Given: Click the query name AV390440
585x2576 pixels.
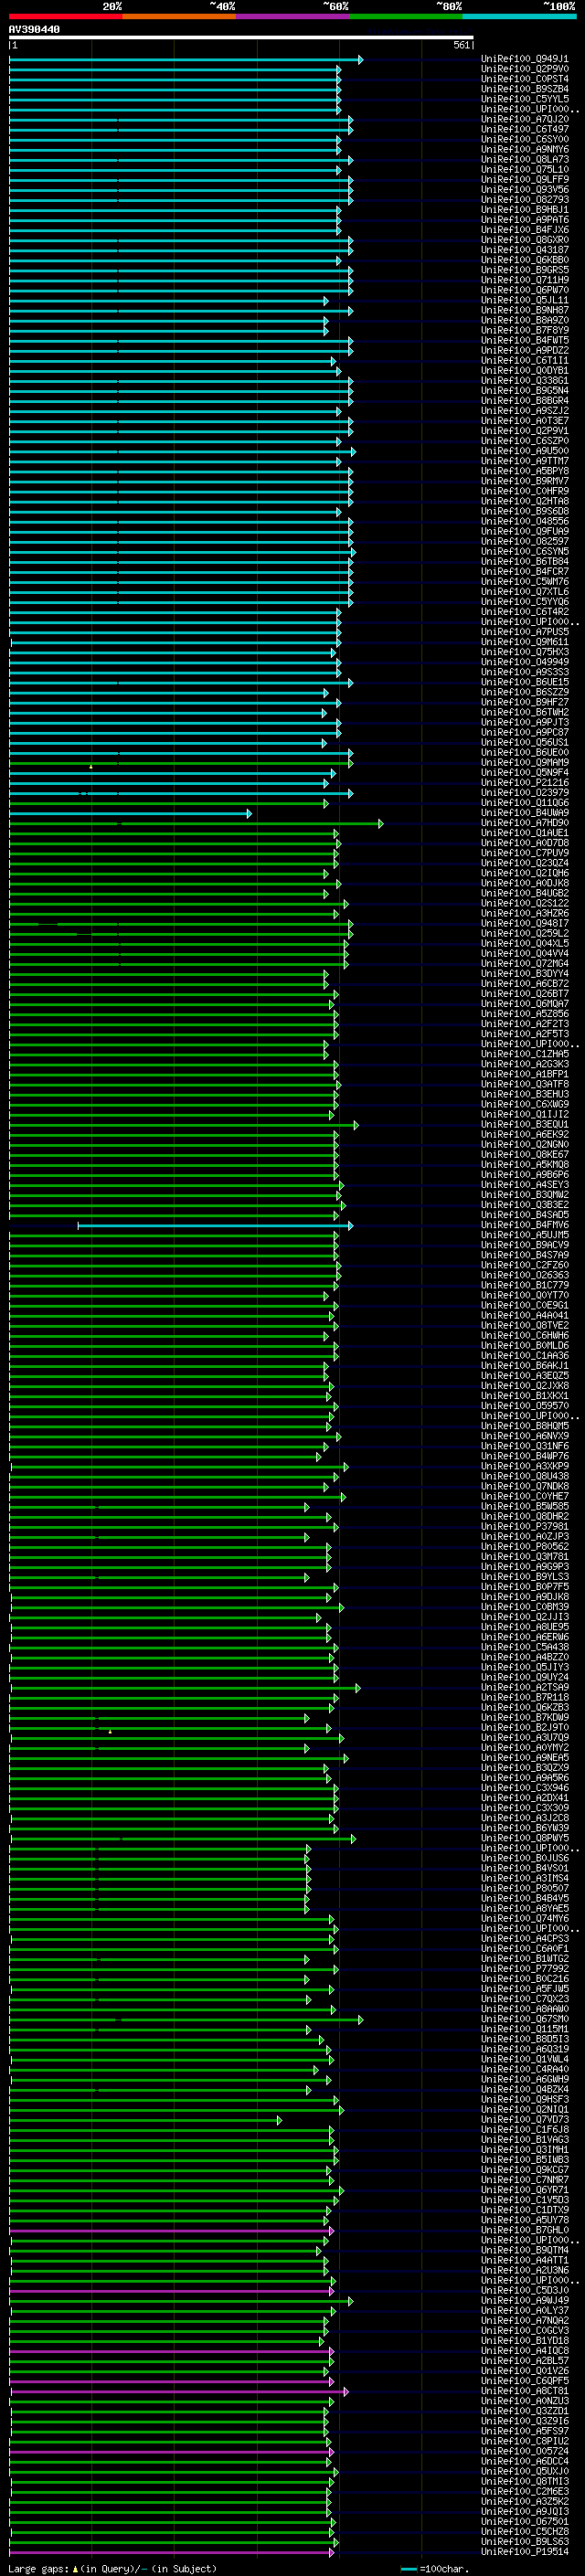Looking at the screenshot, I should [35, 30].
